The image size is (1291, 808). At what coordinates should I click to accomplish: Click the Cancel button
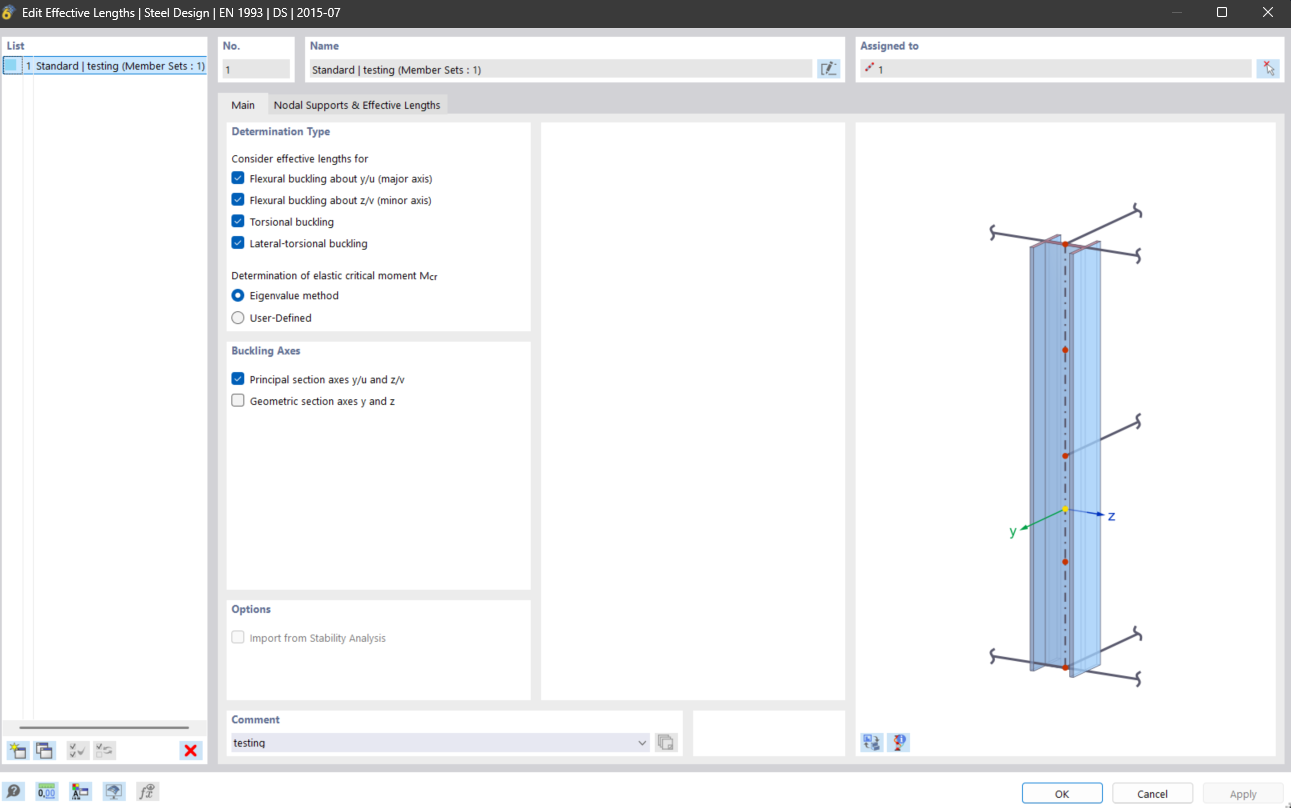[x=1152, y=794]
